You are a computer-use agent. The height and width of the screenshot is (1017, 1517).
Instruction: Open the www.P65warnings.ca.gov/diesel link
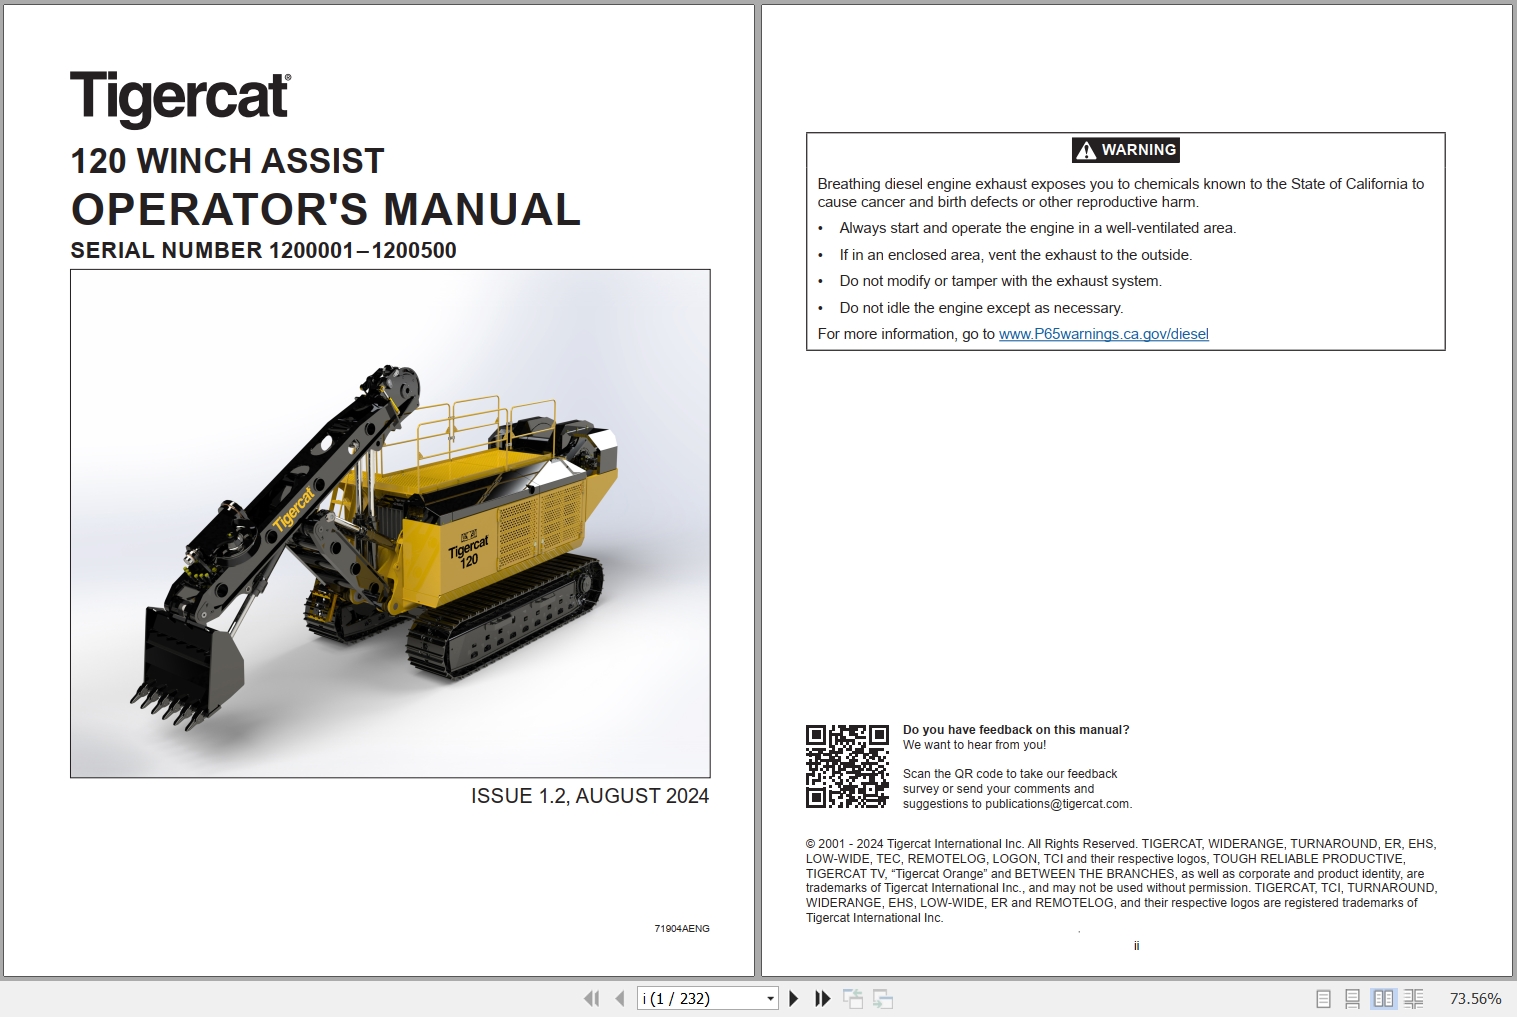(1103, 334)
